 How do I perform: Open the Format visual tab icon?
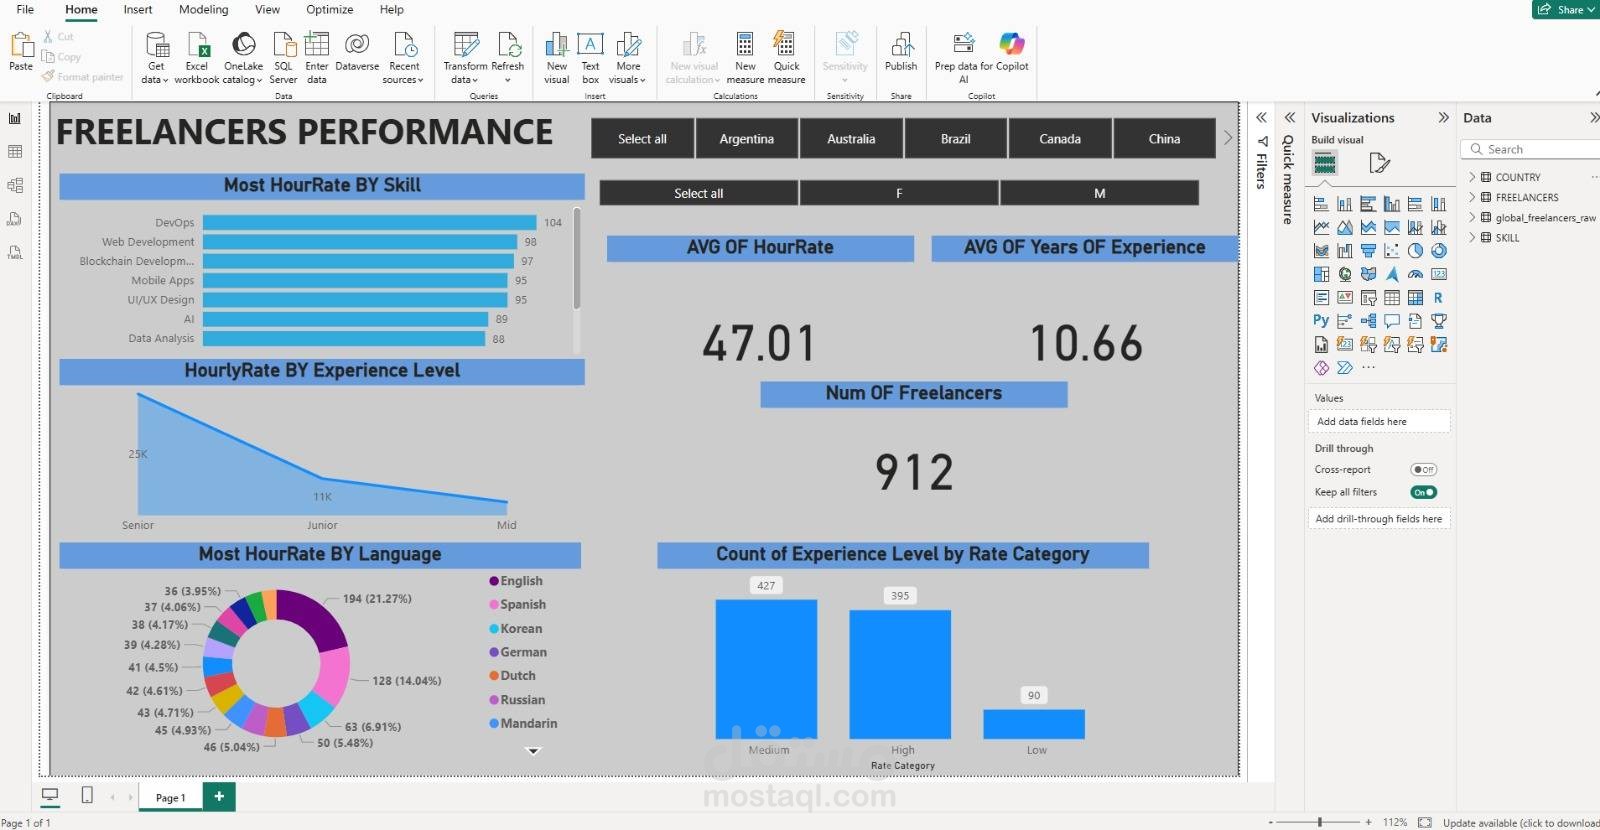(1380, 163)
